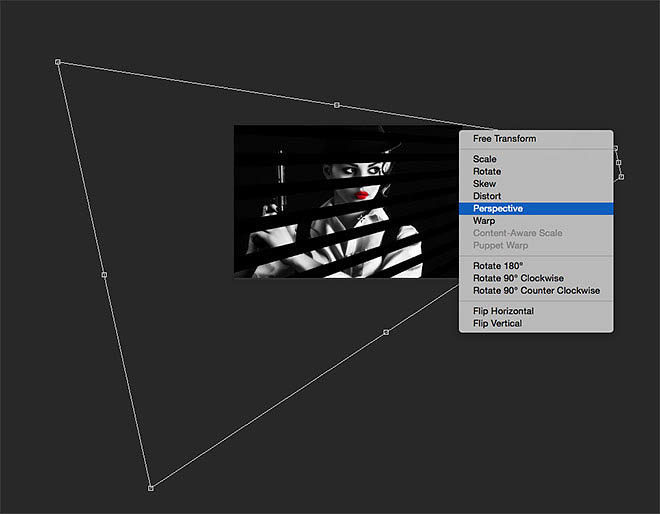
Task: Click the highlighted Perspective option
Action: (498, 209)
